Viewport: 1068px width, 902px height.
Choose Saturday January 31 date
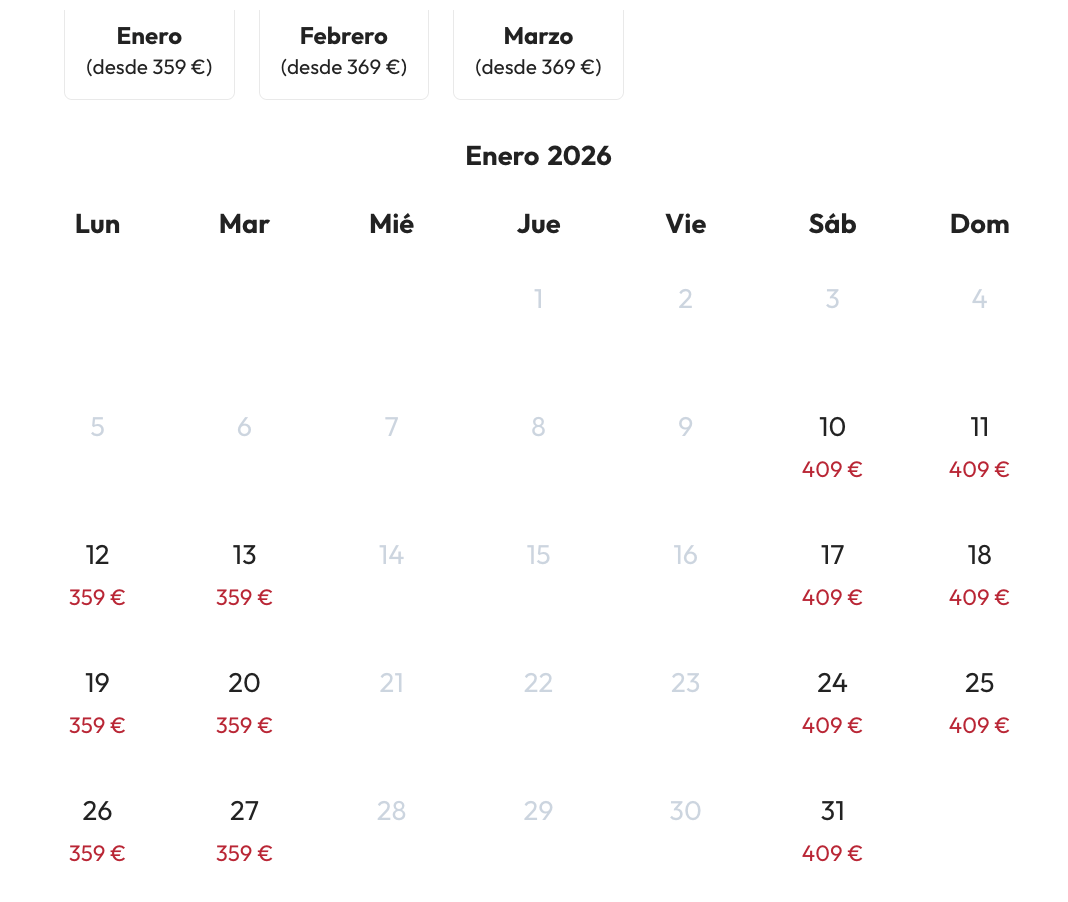point(832,830)
